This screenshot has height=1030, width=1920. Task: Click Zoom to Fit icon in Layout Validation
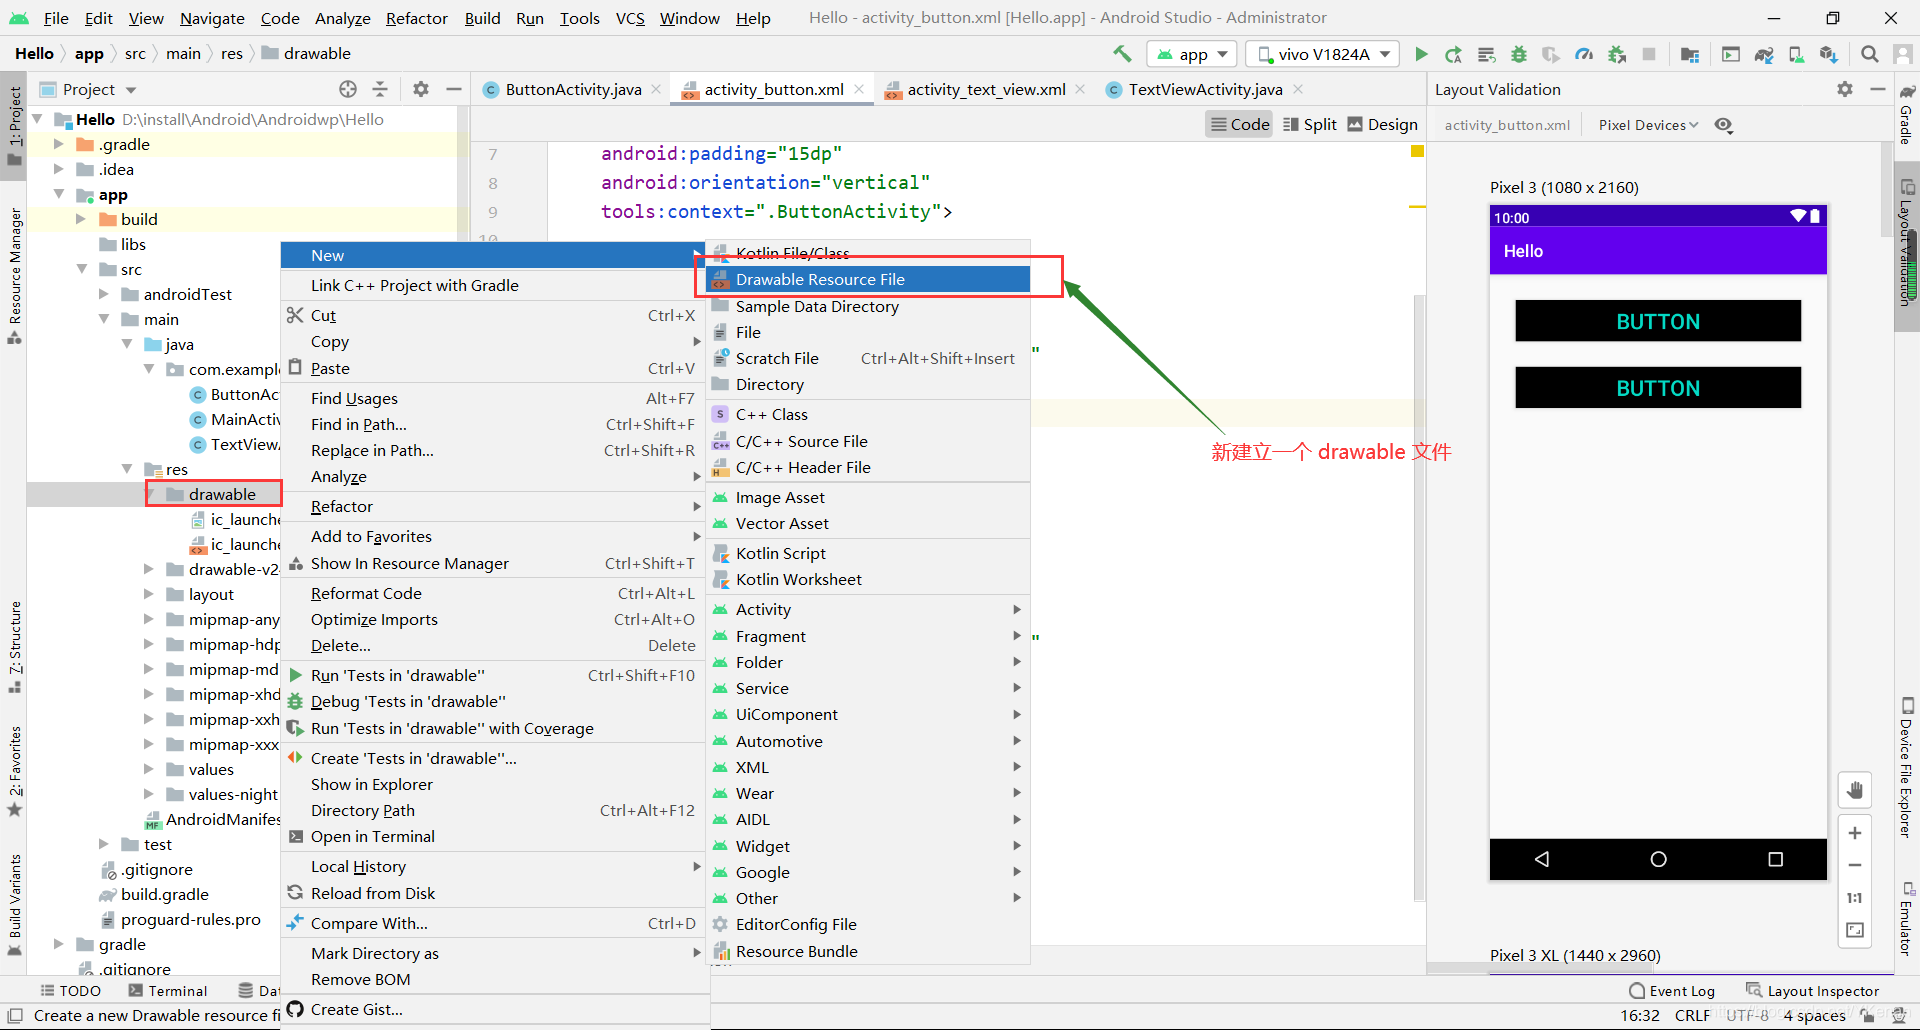click(x=1855, y=930)
